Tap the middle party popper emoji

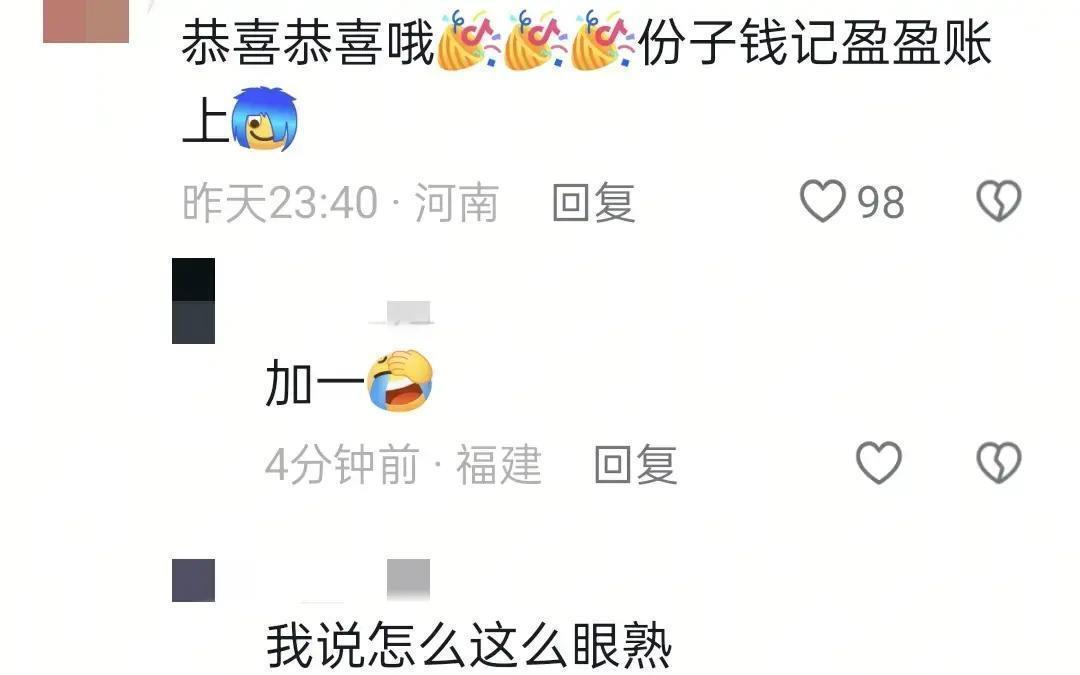[536, 41]
